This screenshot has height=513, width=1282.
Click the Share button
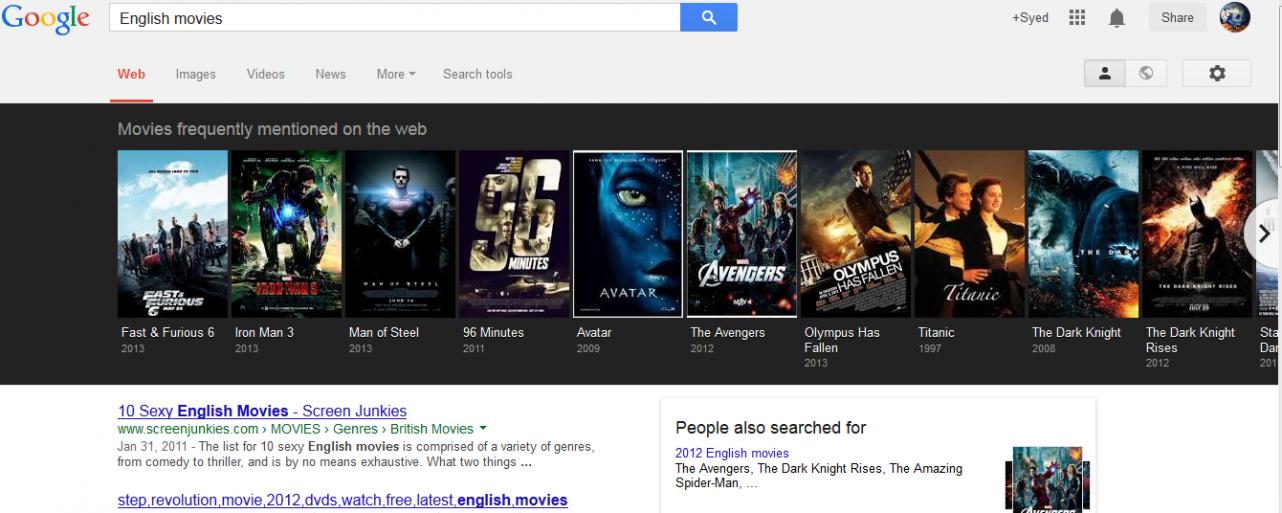coord(1177,18)
